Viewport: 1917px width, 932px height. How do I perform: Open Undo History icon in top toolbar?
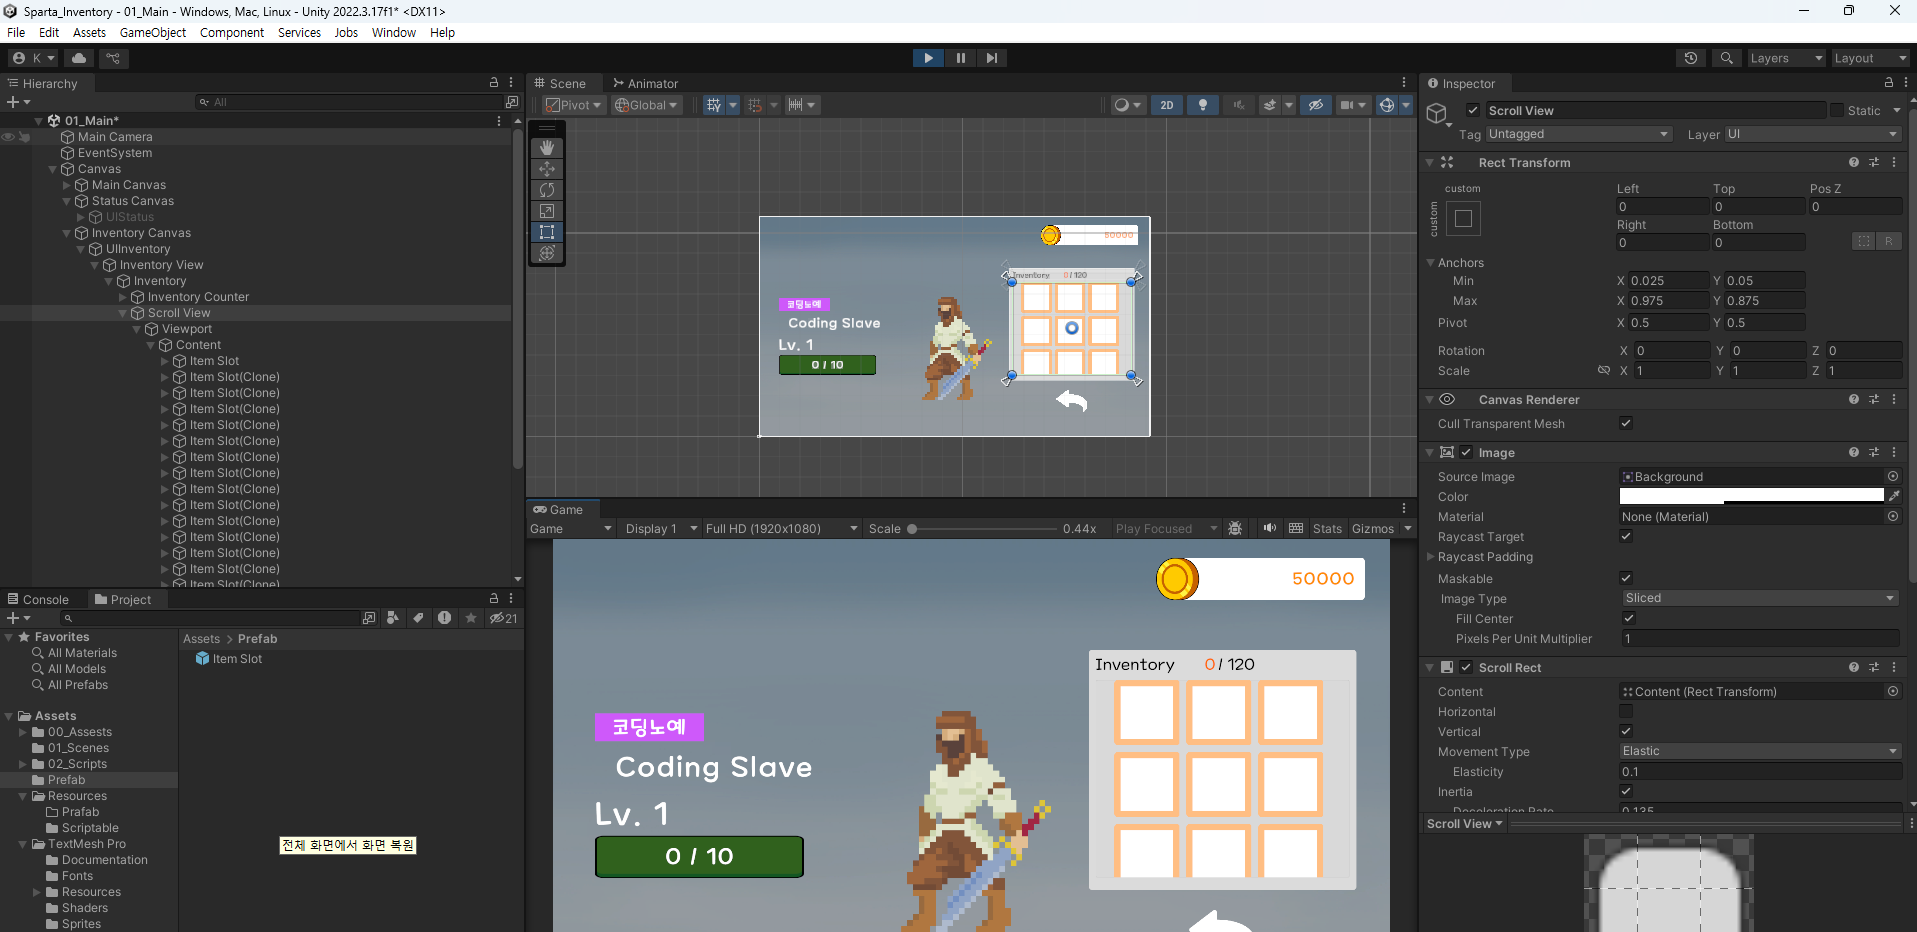pyautogui.click(x=1691, y=58)
